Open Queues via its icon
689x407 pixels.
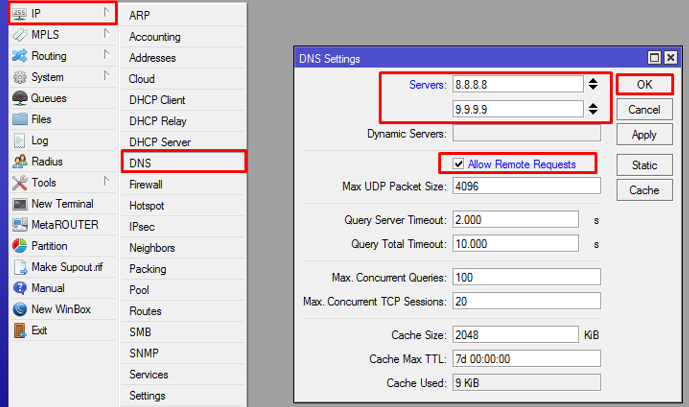[x=20, y=98]
